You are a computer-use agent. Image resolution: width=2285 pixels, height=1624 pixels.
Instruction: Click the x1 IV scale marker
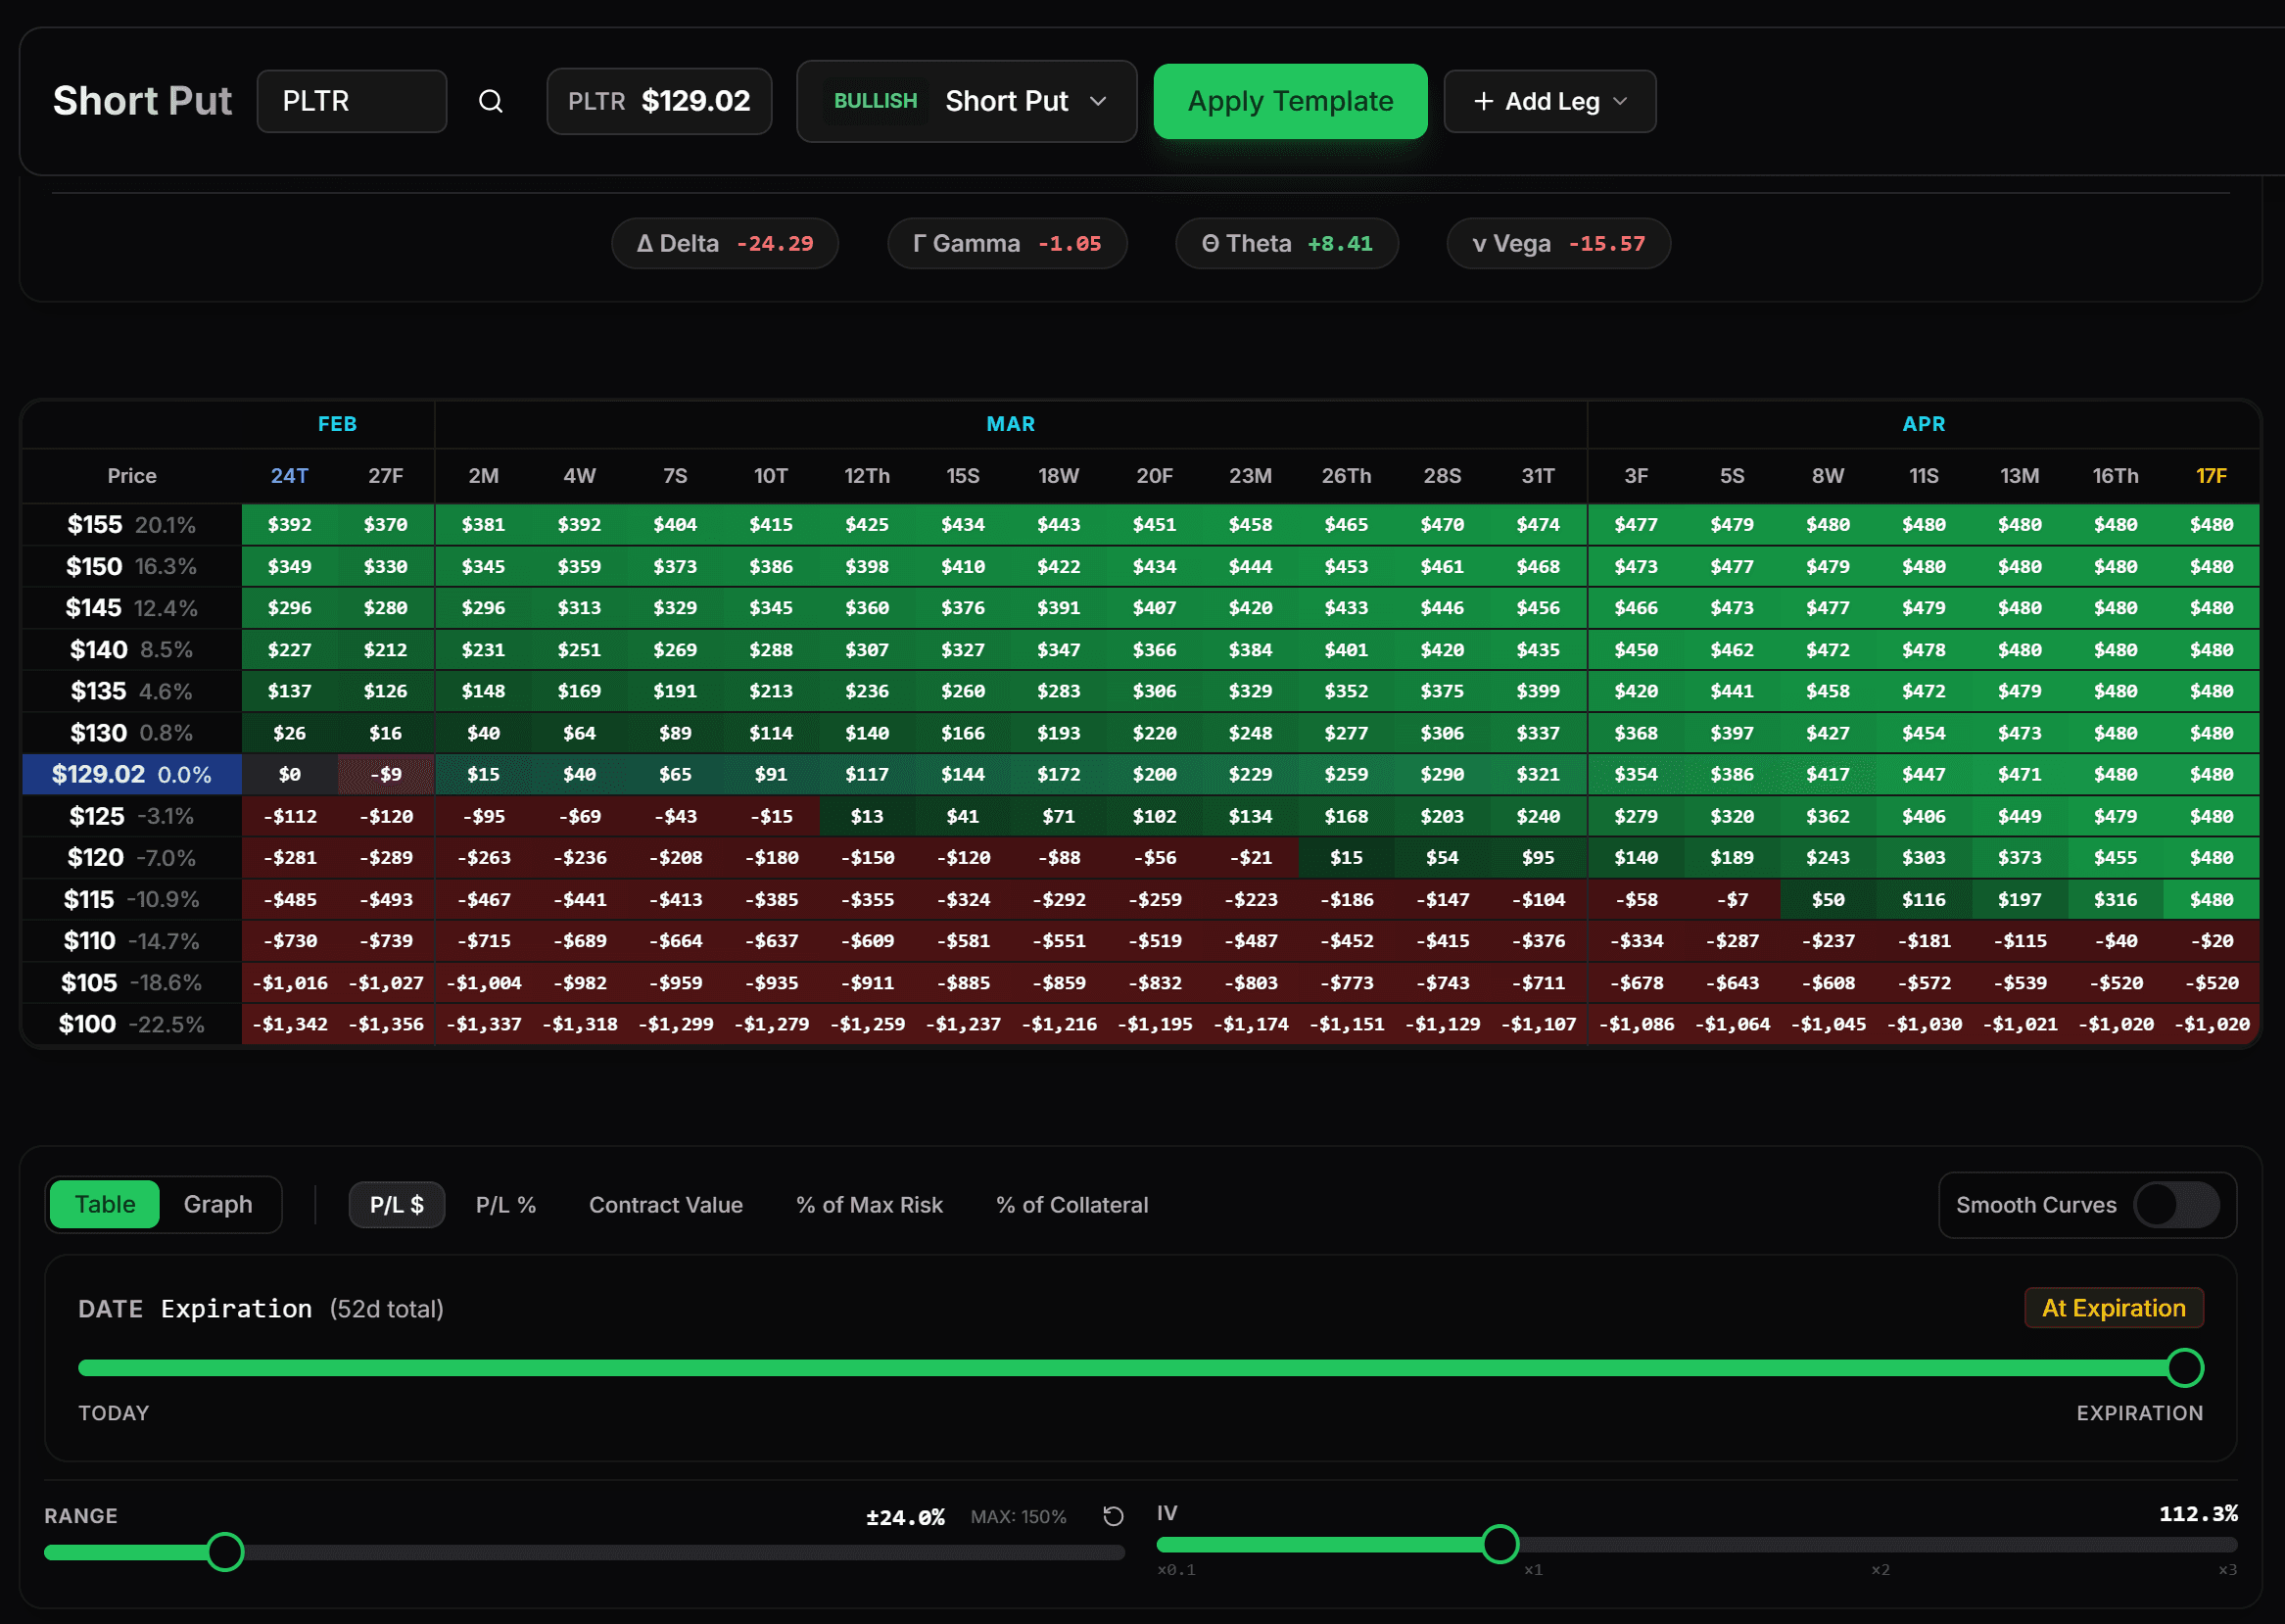1533,1570
